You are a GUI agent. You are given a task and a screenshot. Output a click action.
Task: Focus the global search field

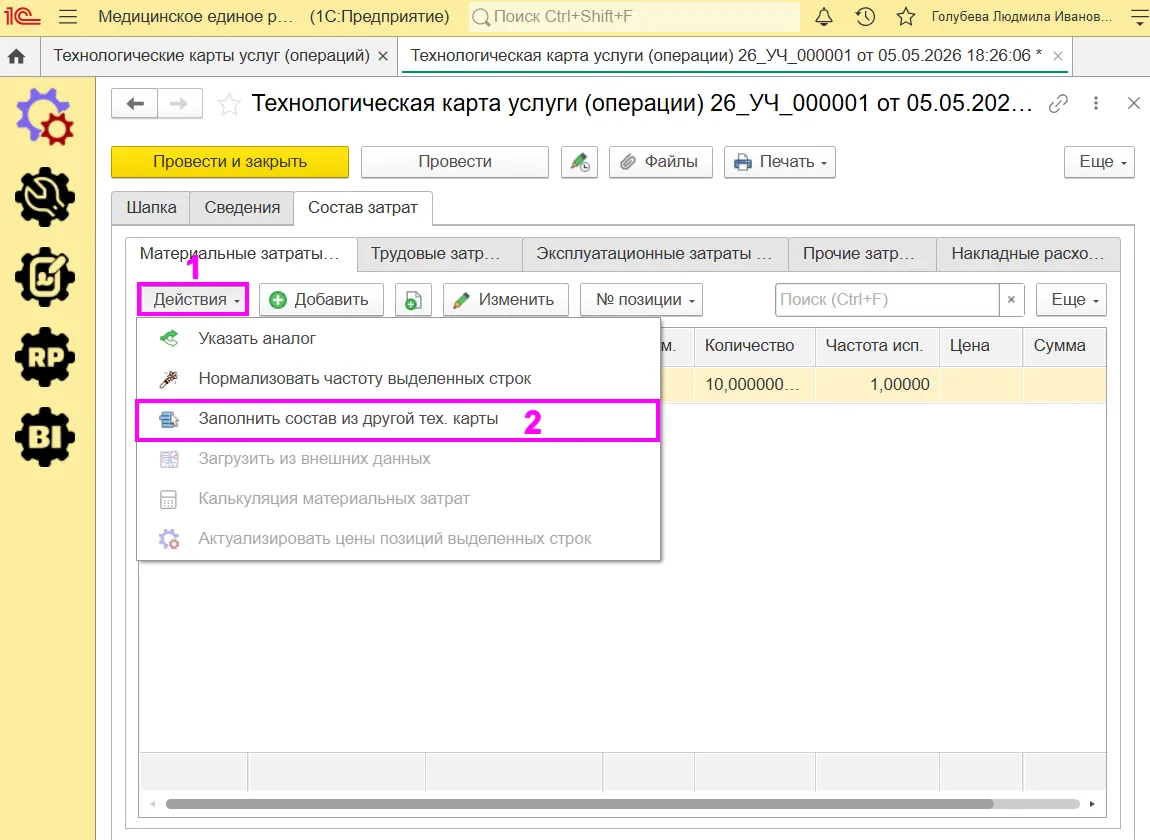click(x=634, y=17)
